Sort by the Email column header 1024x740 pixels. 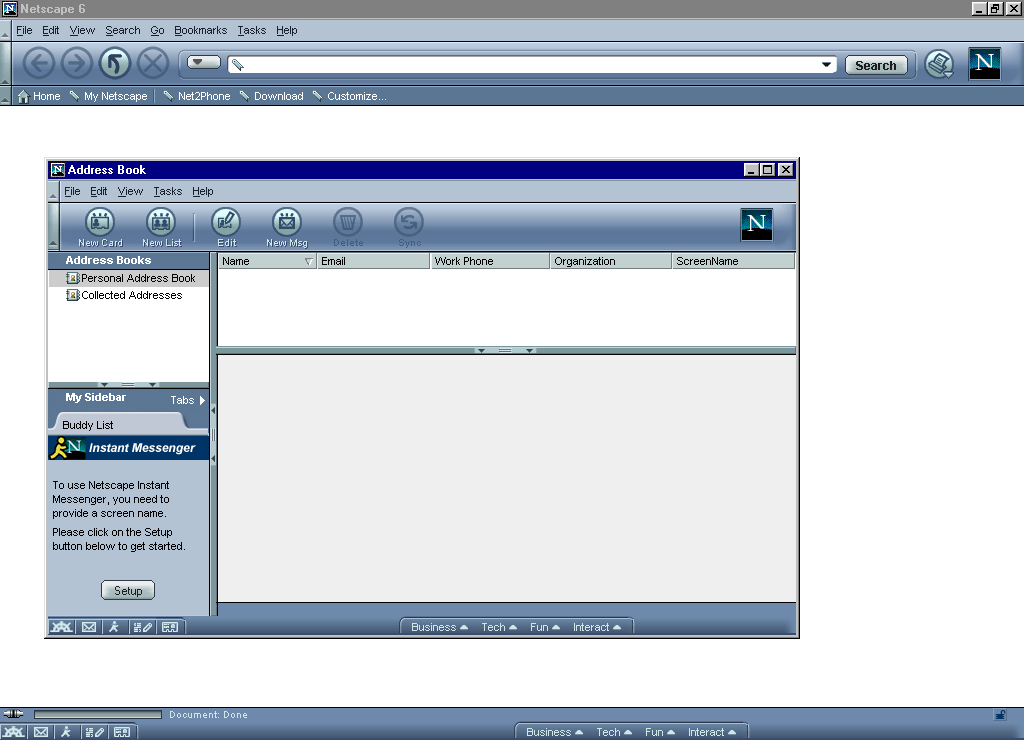pyautogui.click(x=374, y=261)
